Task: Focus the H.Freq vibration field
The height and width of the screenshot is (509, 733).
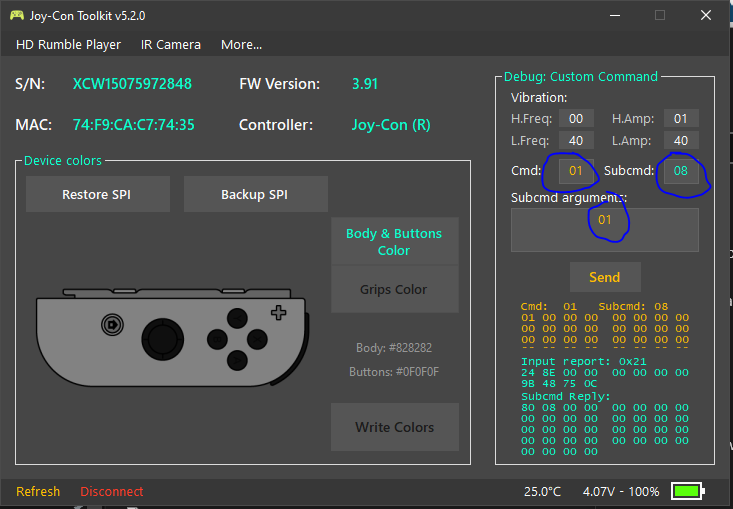Action: pos(576,118)
